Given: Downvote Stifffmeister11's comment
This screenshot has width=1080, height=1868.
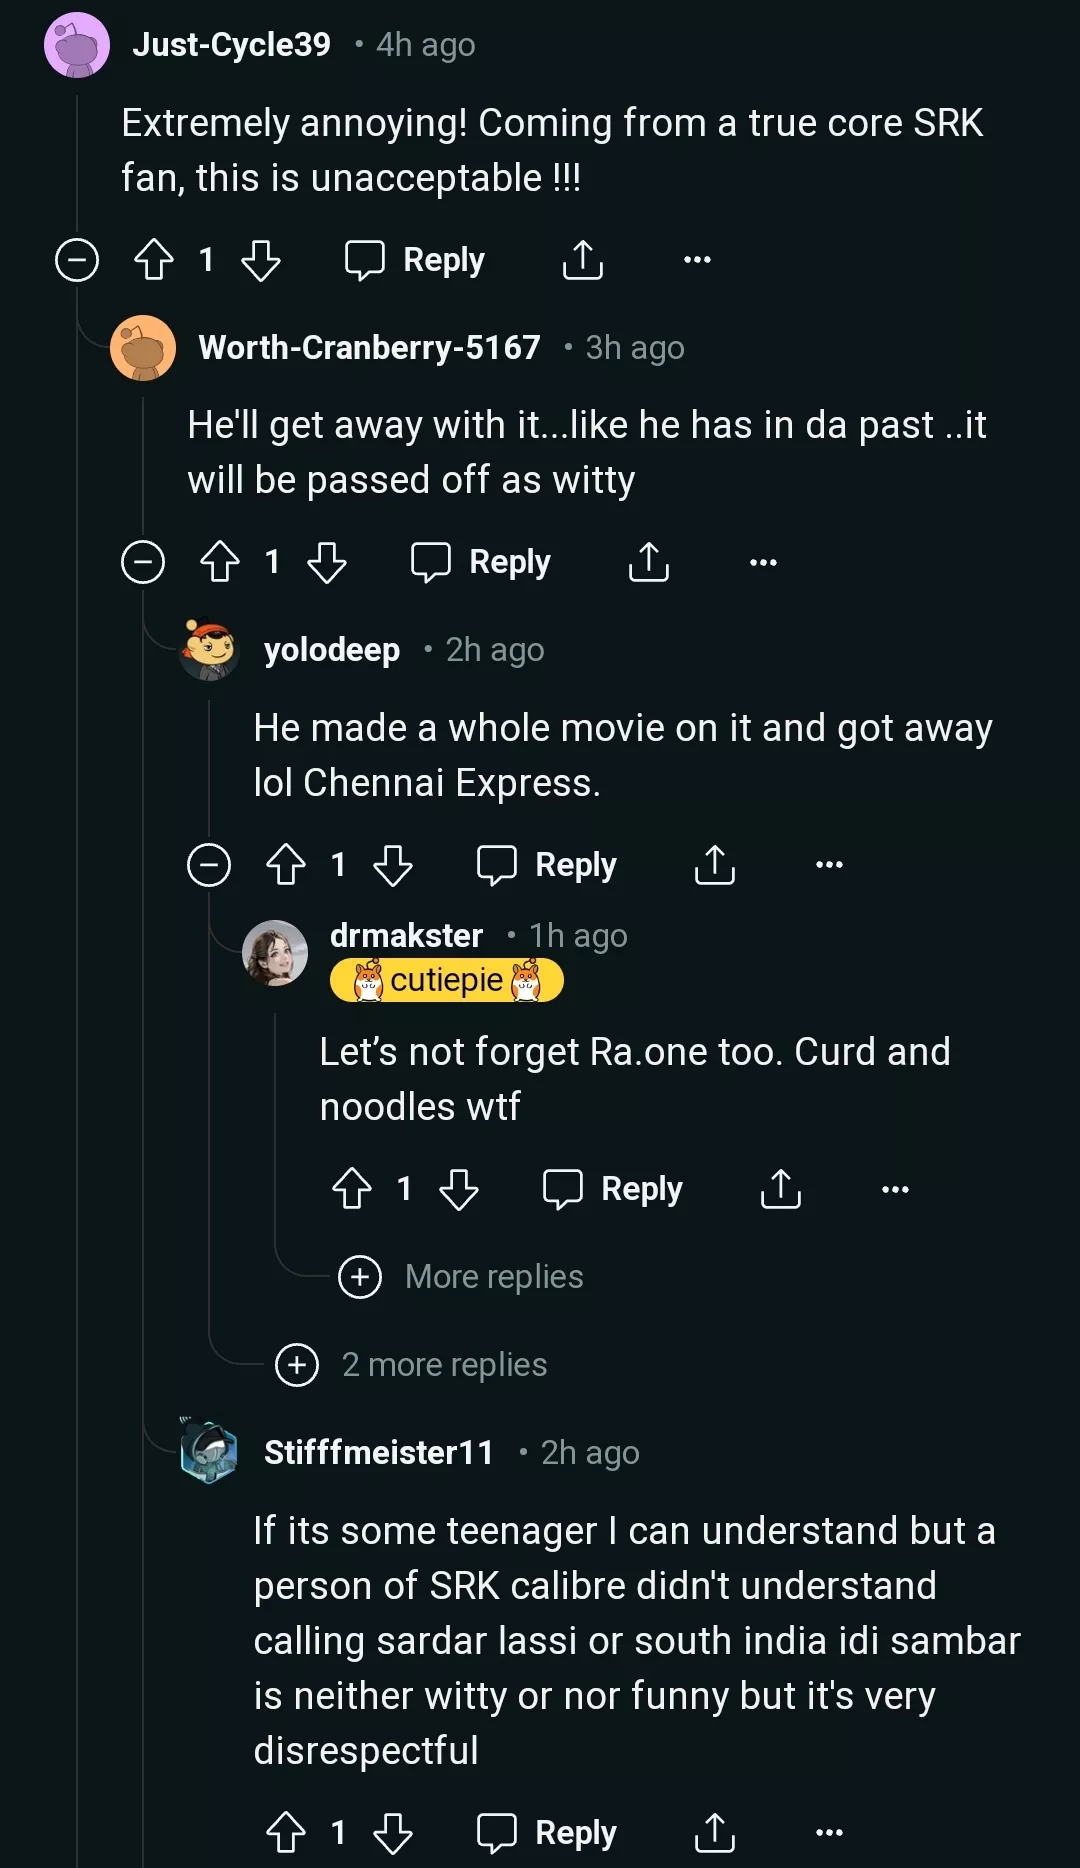Looking at the screenshot, I should pos(395,1833).
